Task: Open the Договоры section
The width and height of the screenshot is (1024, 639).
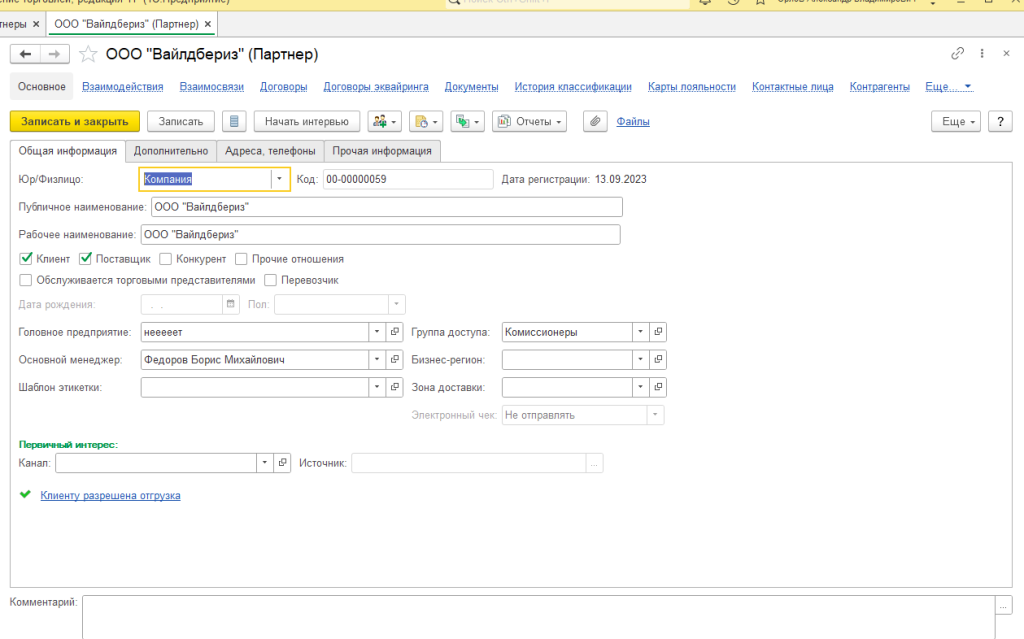Action: point(283,87)
